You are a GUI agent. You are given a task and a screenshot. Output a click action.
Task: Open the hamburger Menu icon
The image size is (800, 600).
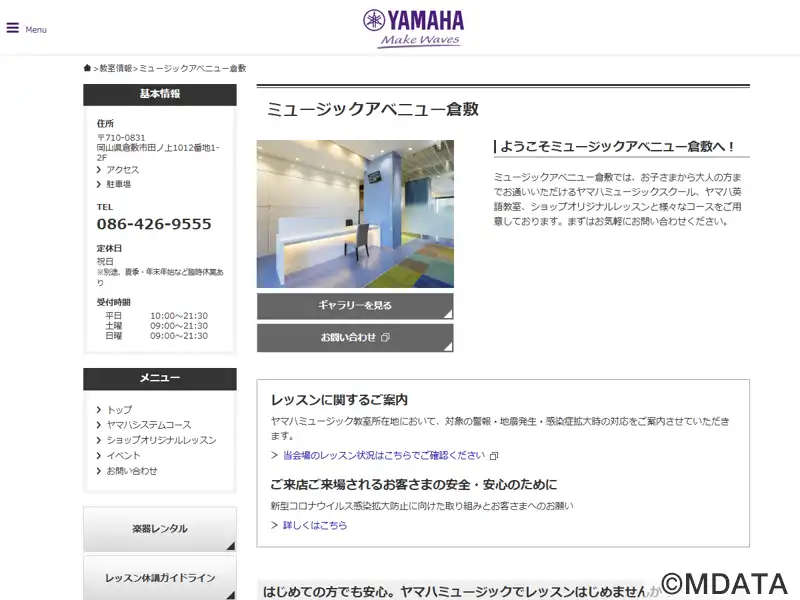[x=13, y=28]
